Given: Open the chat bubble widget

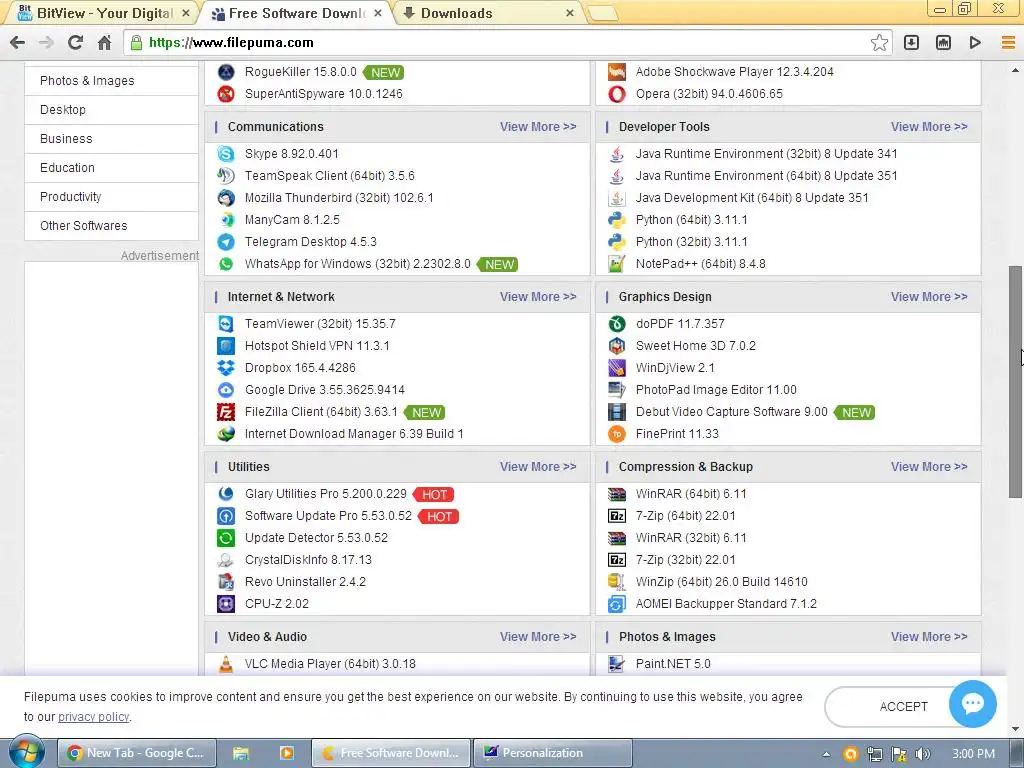Looking at the screenshot, I should [972, 703].
